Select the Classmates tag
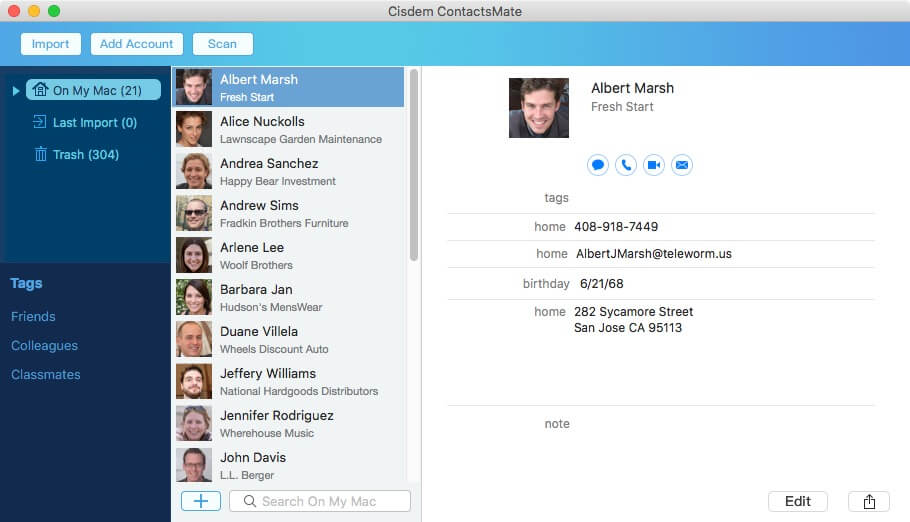910x522 pixels. (46, 375)
